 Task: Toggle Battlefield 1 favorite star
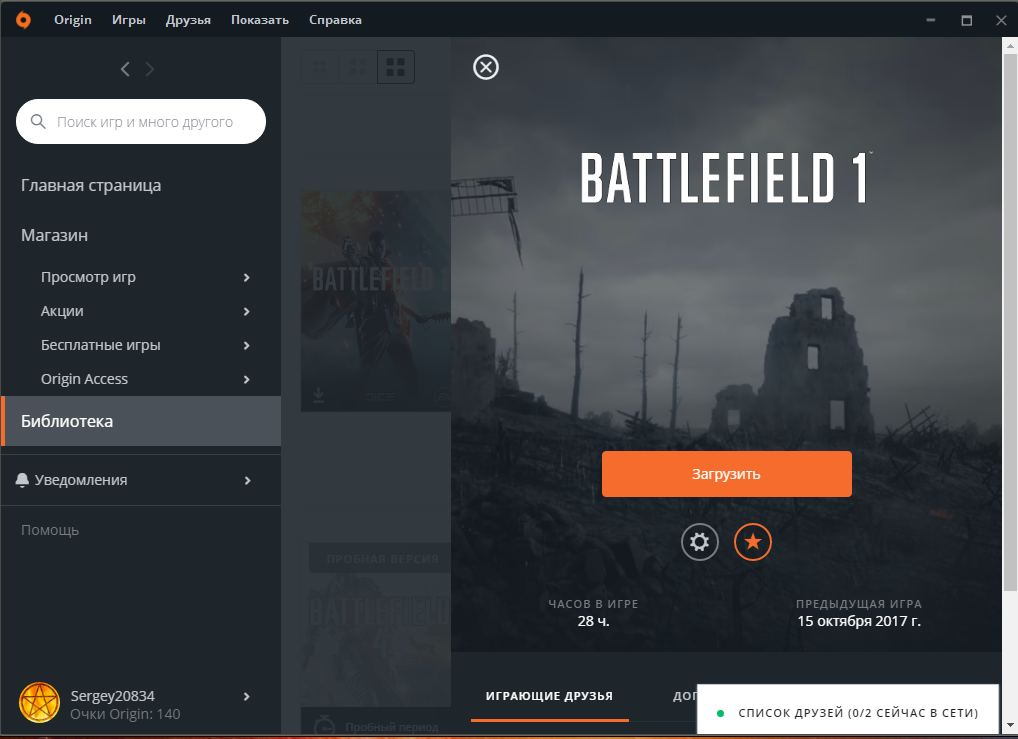click(752, 542)
